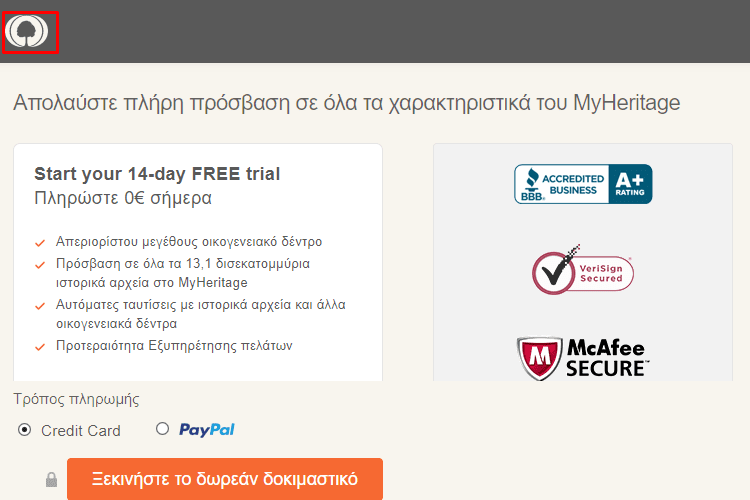Click the automatic matches feature line
This screenshot has height=500, width=750.
pos(200,314)
